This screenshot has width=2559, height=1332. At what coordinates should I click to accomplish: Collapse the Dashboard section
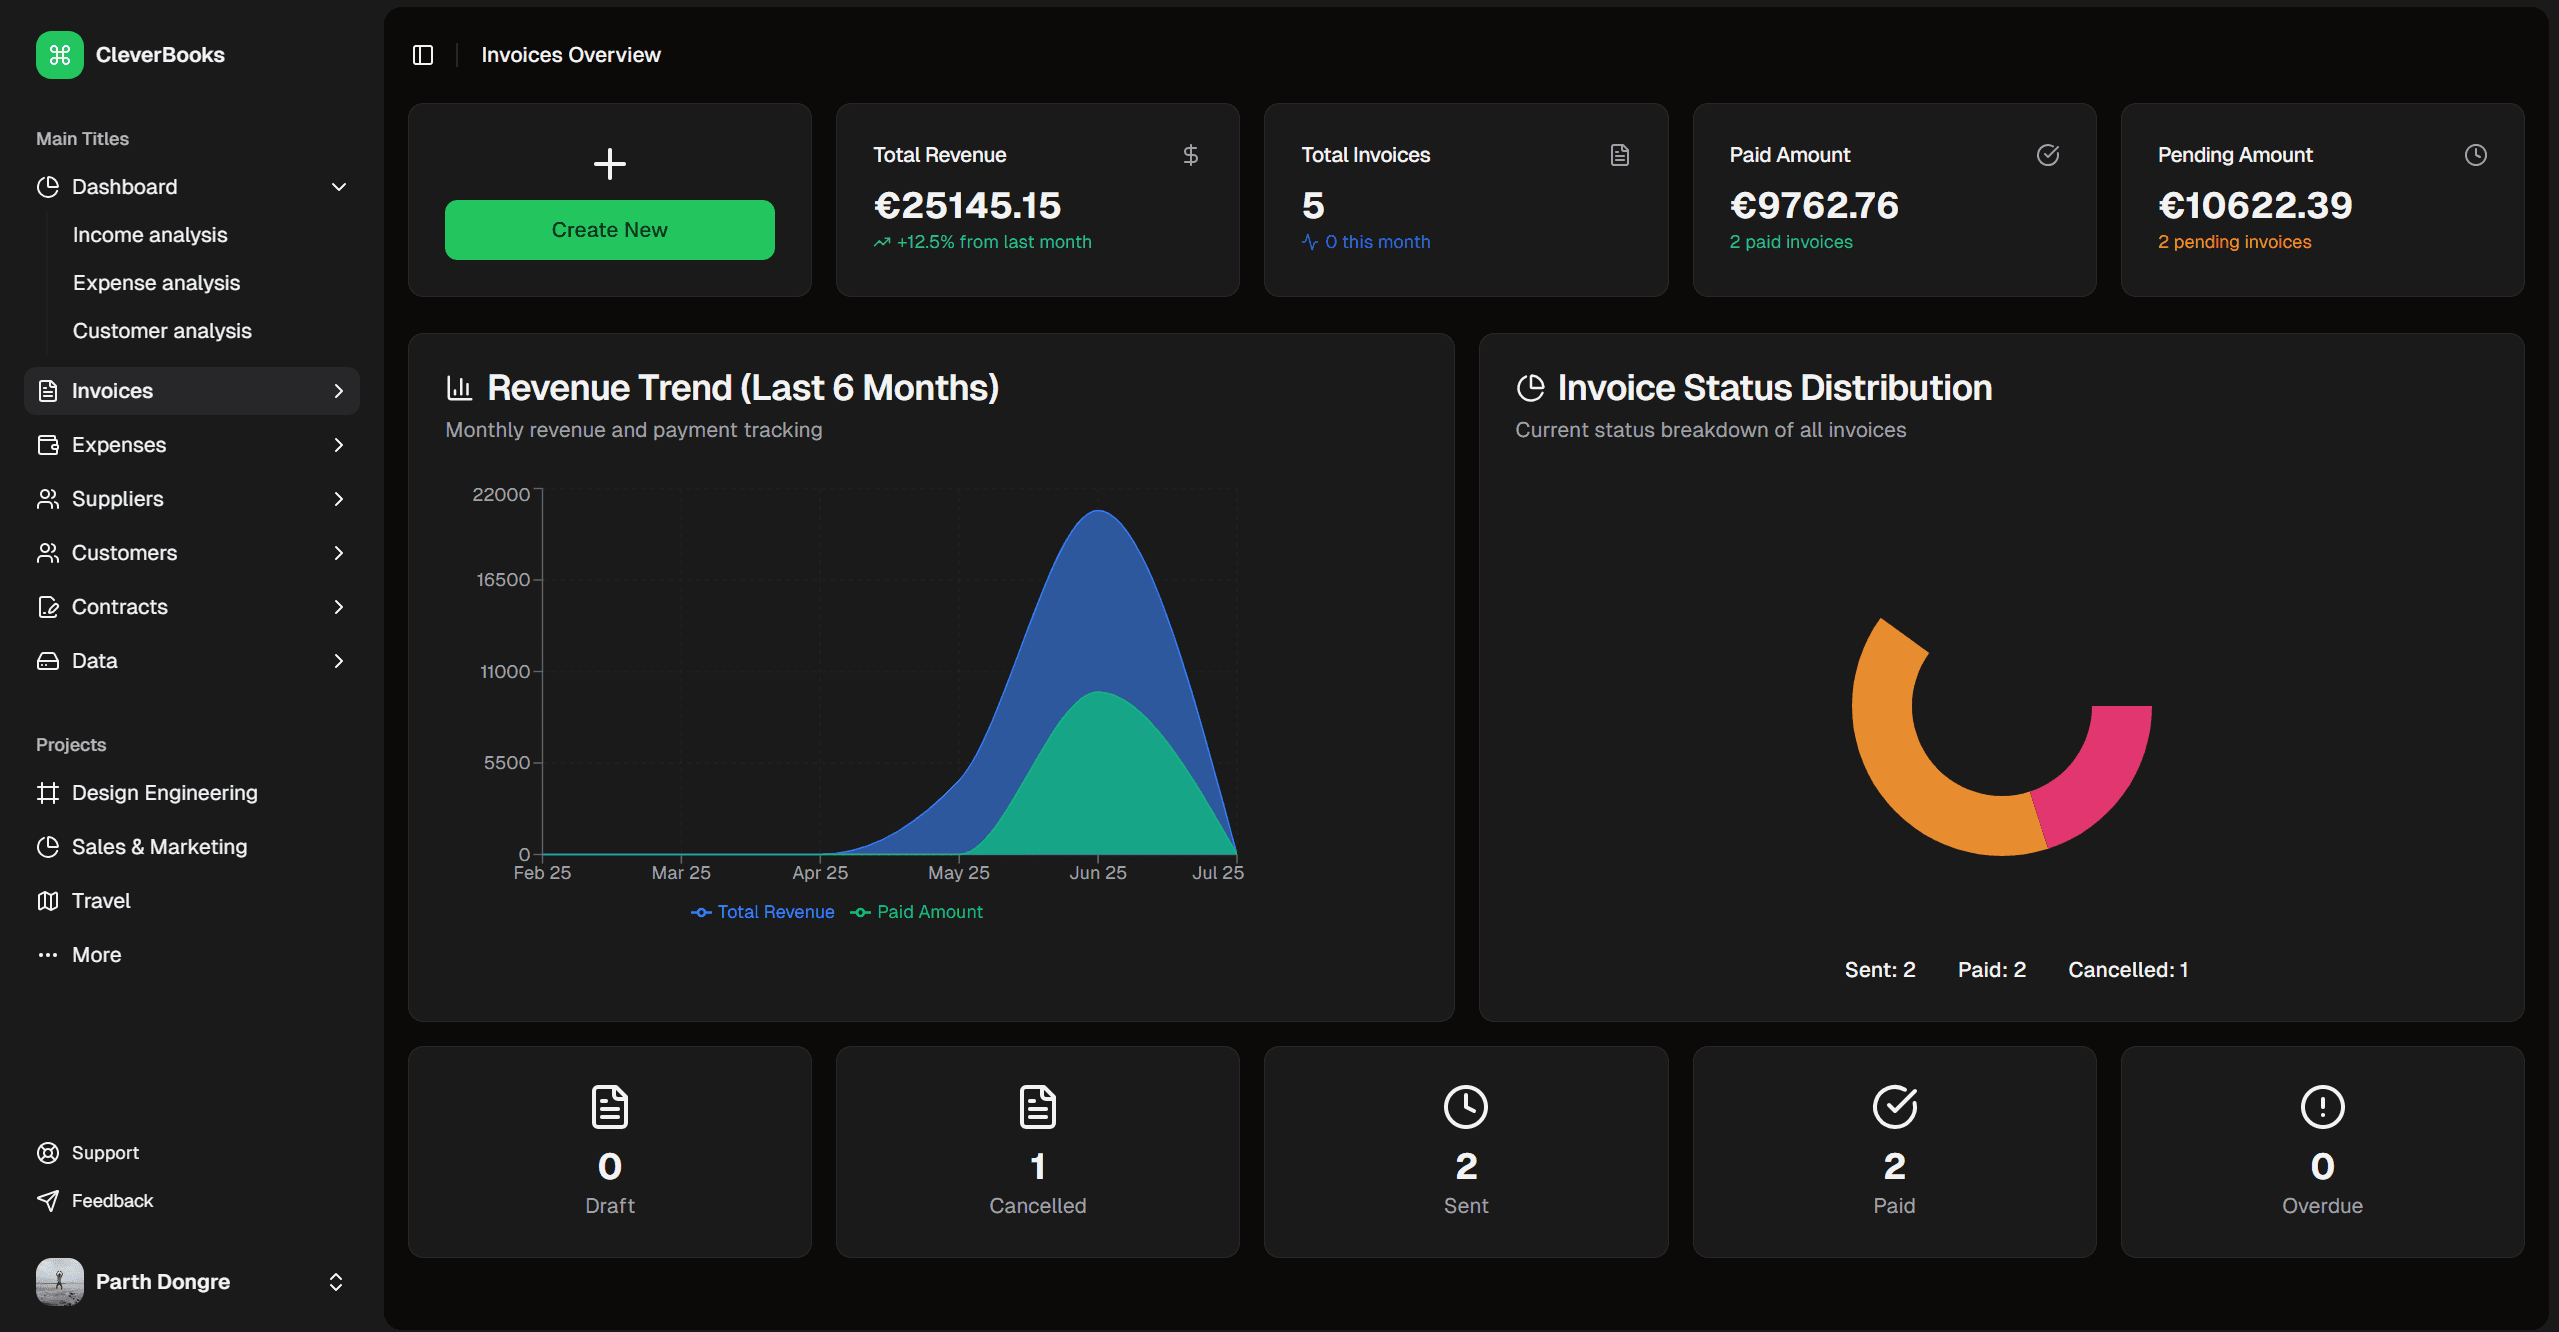tap(338, 187)
